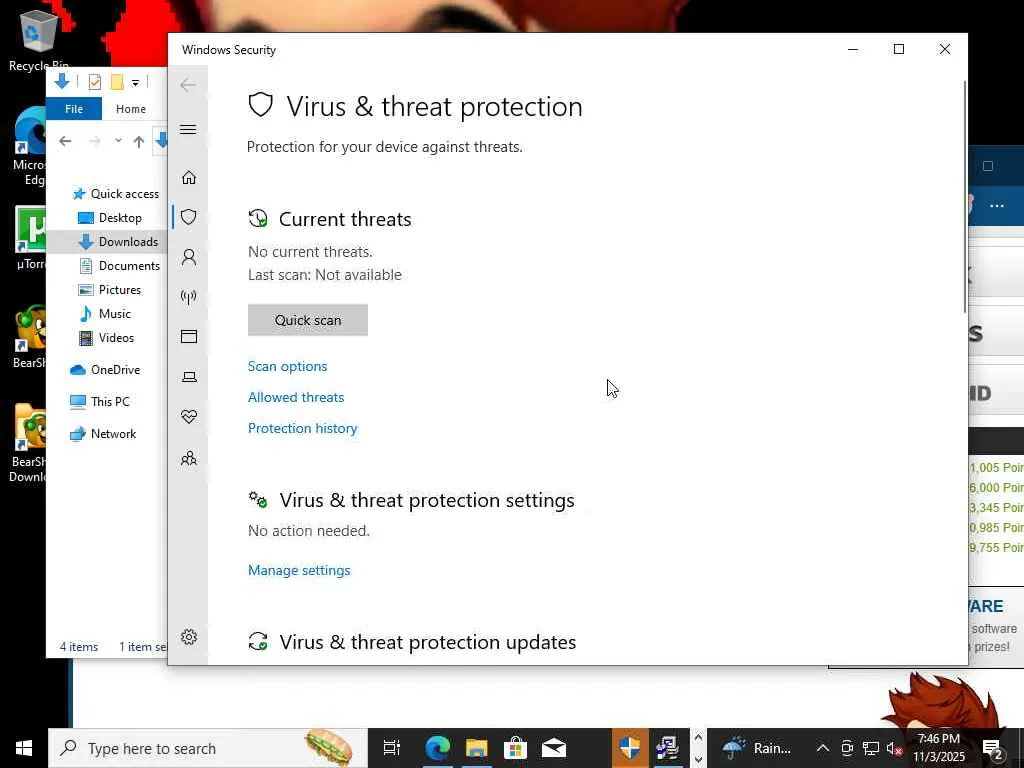Open Firewall & network protection icon
Image resolution: width=1024 pixels, height=768 pixels.
click(189, 297)
